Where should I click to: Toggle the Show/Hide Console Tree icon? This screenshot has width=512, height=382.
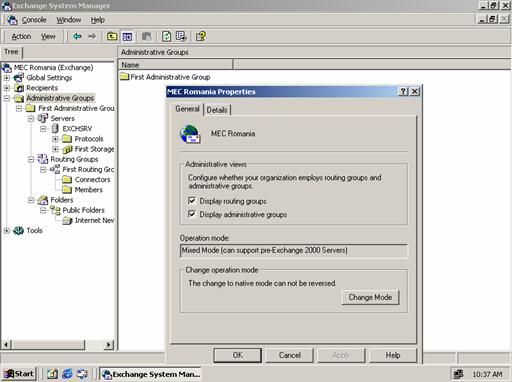click(x=127, y=36)
